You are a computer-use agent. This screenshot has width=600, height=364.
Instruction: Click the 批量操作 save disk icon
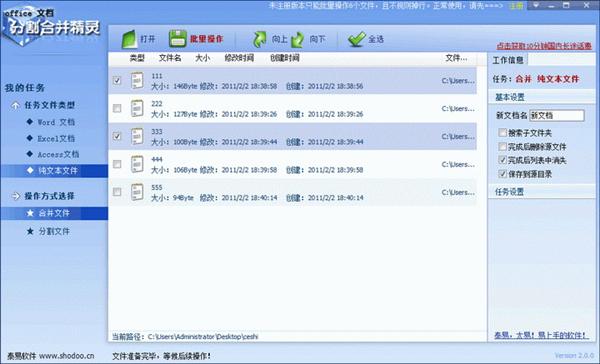178,39
